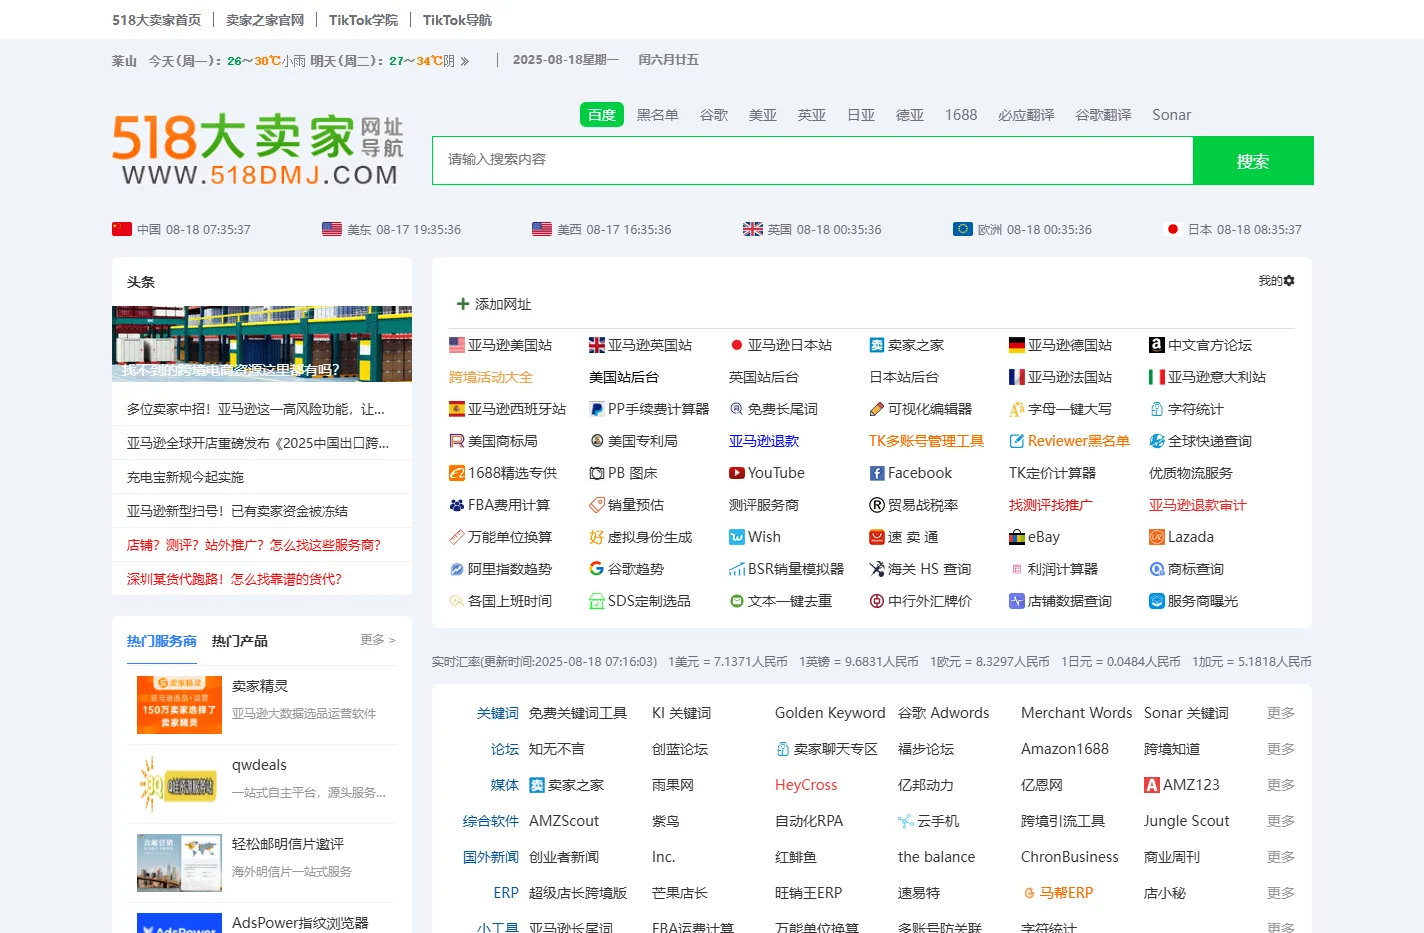The image size is (1424, 933).
Task: Open TikTok学院 top link
Action: (x=363, y=20)
